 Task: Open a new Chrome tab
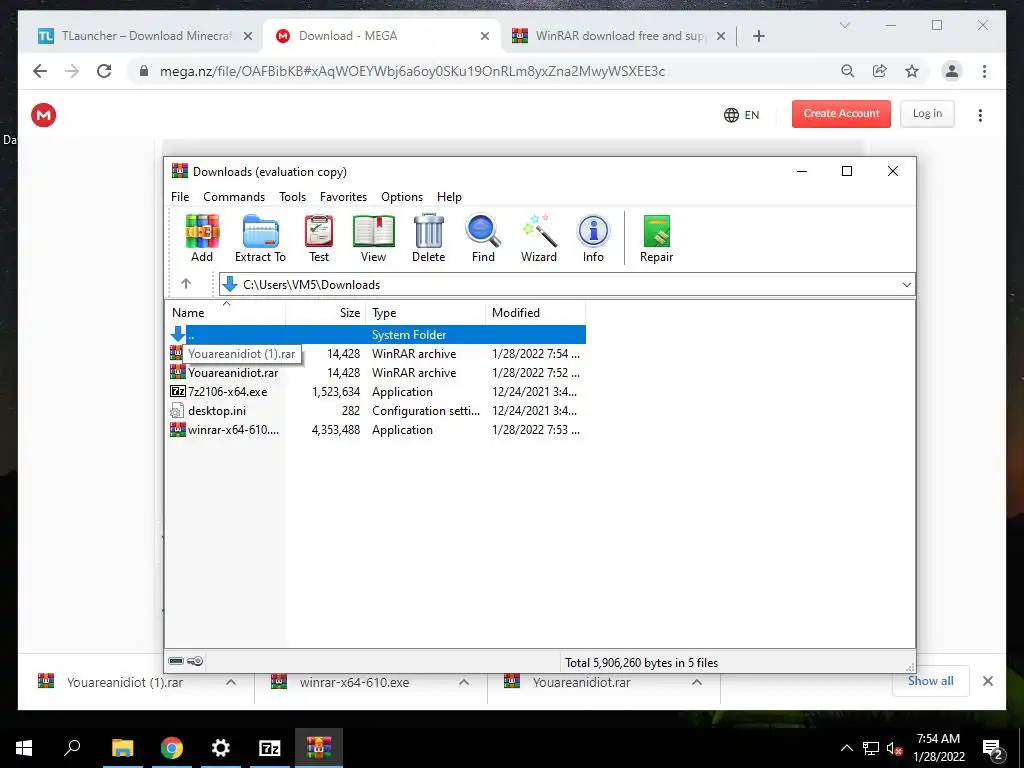[x=758, y=36]
